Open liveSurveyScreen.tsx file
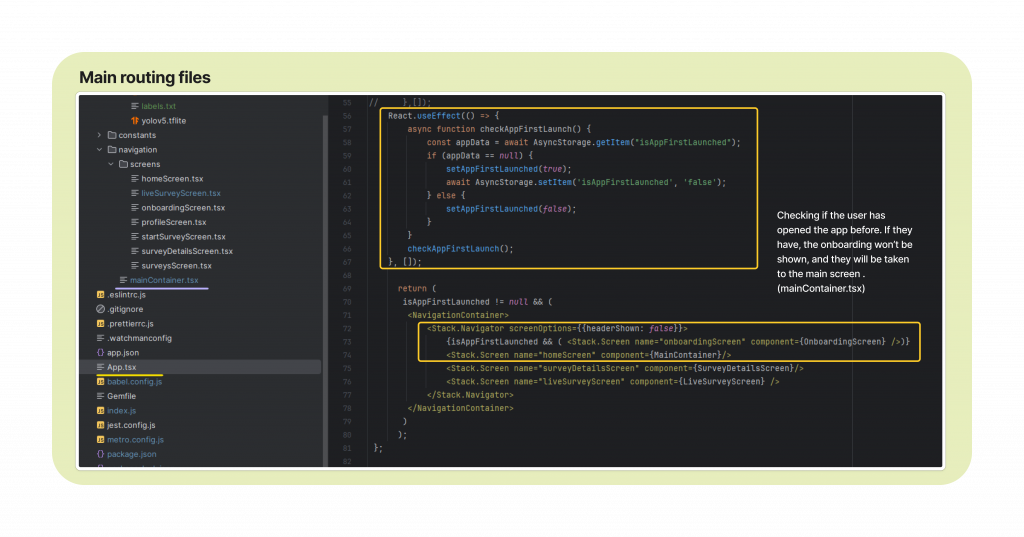 [181, 193]
